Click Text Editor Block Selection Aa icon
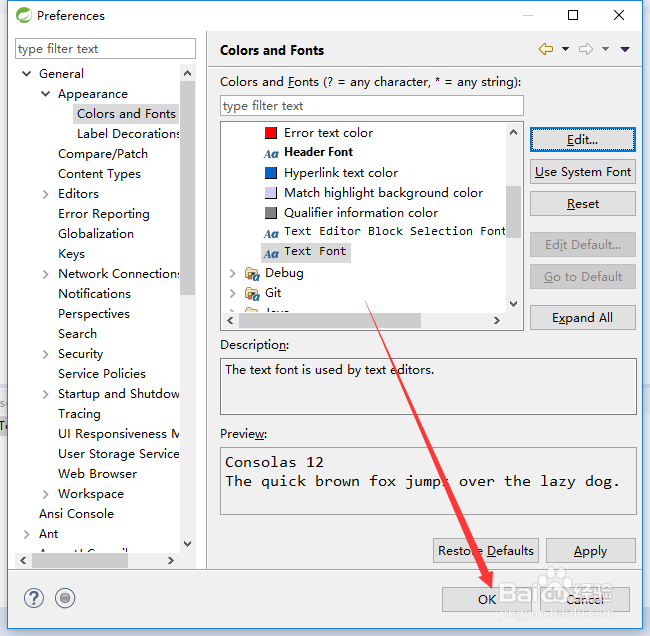Screen dimensions: 650x636 tap(271, 233)
